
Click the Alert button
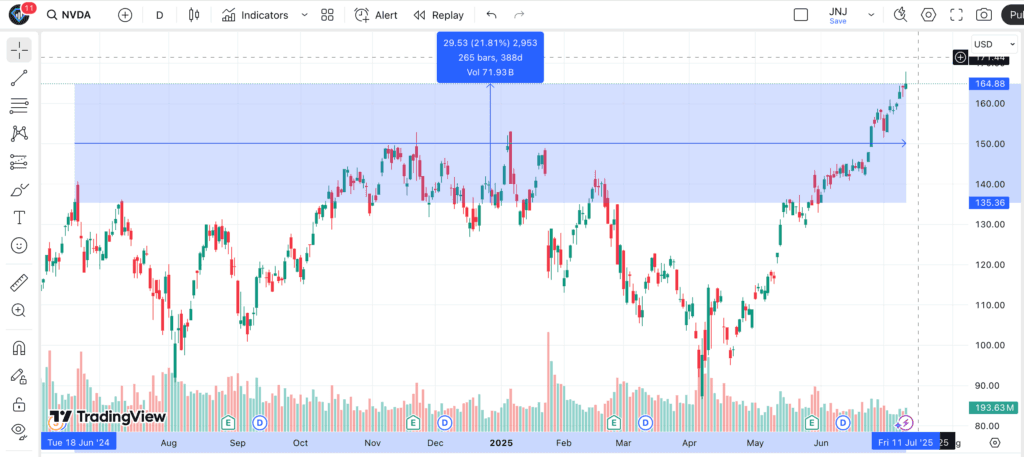[376, 15]
